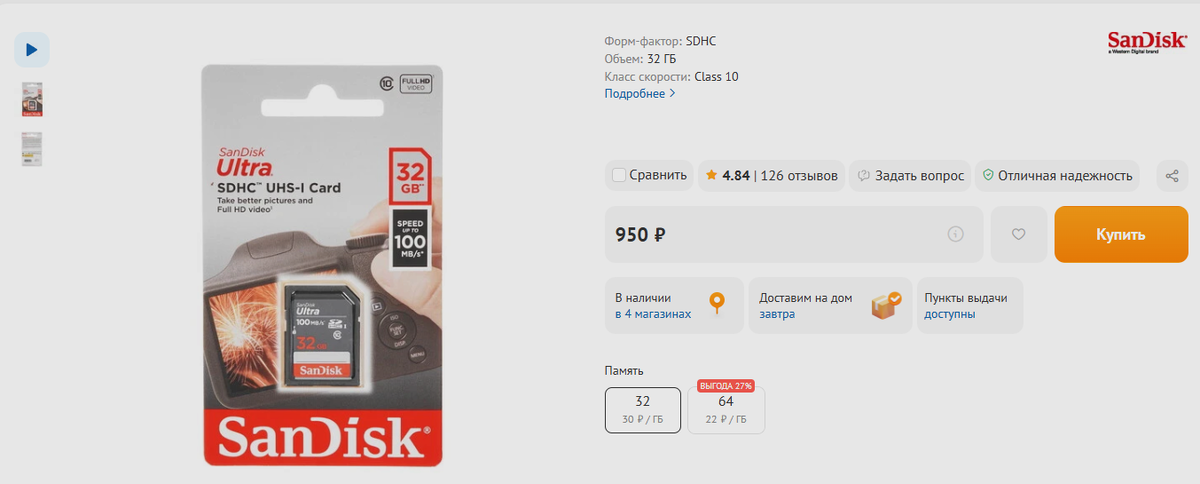Play the product video

coord(32,49)
